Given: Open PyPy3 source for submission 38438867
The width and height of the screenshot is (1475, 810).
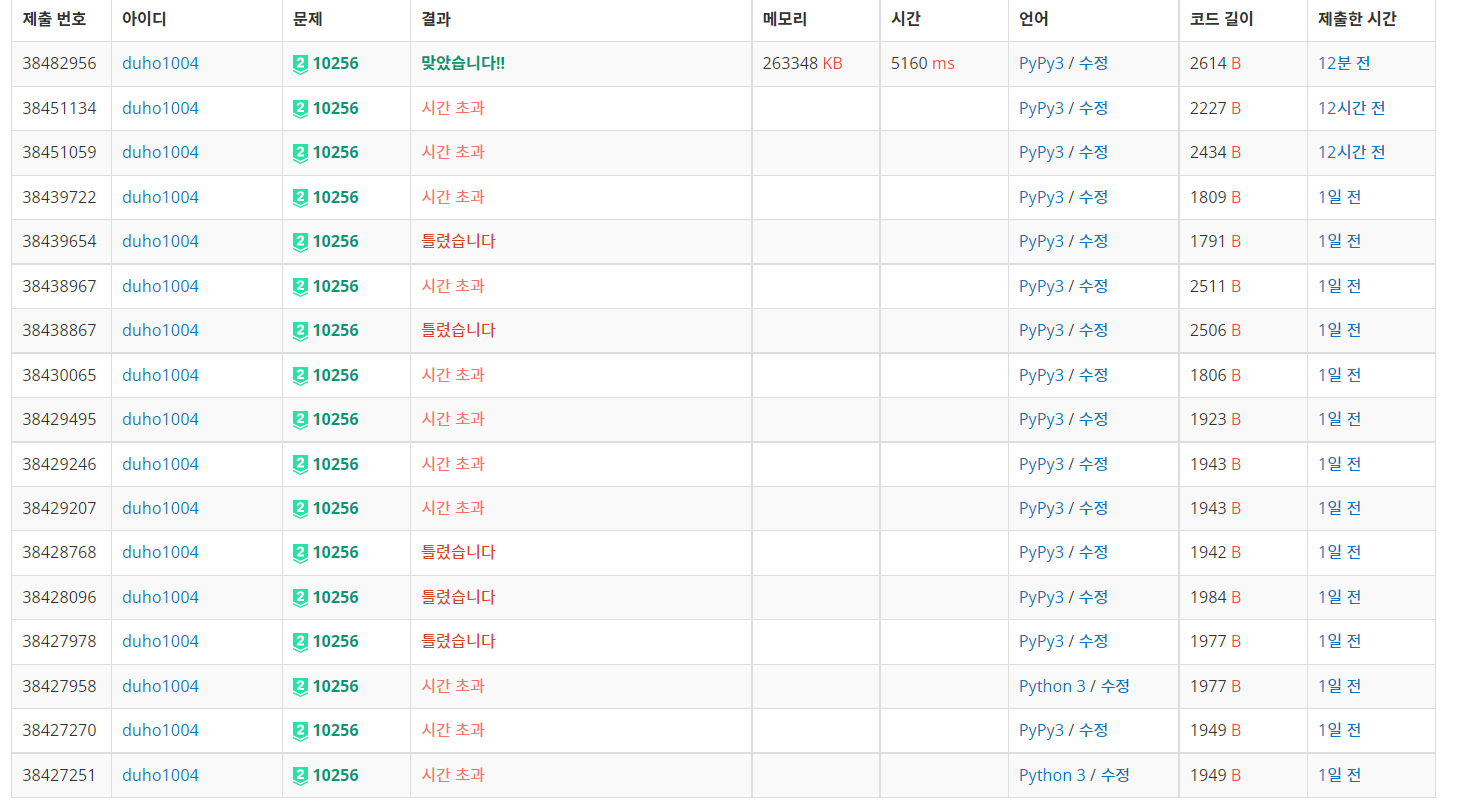Looking at the screenshot, I should [x=1041, y=330].
